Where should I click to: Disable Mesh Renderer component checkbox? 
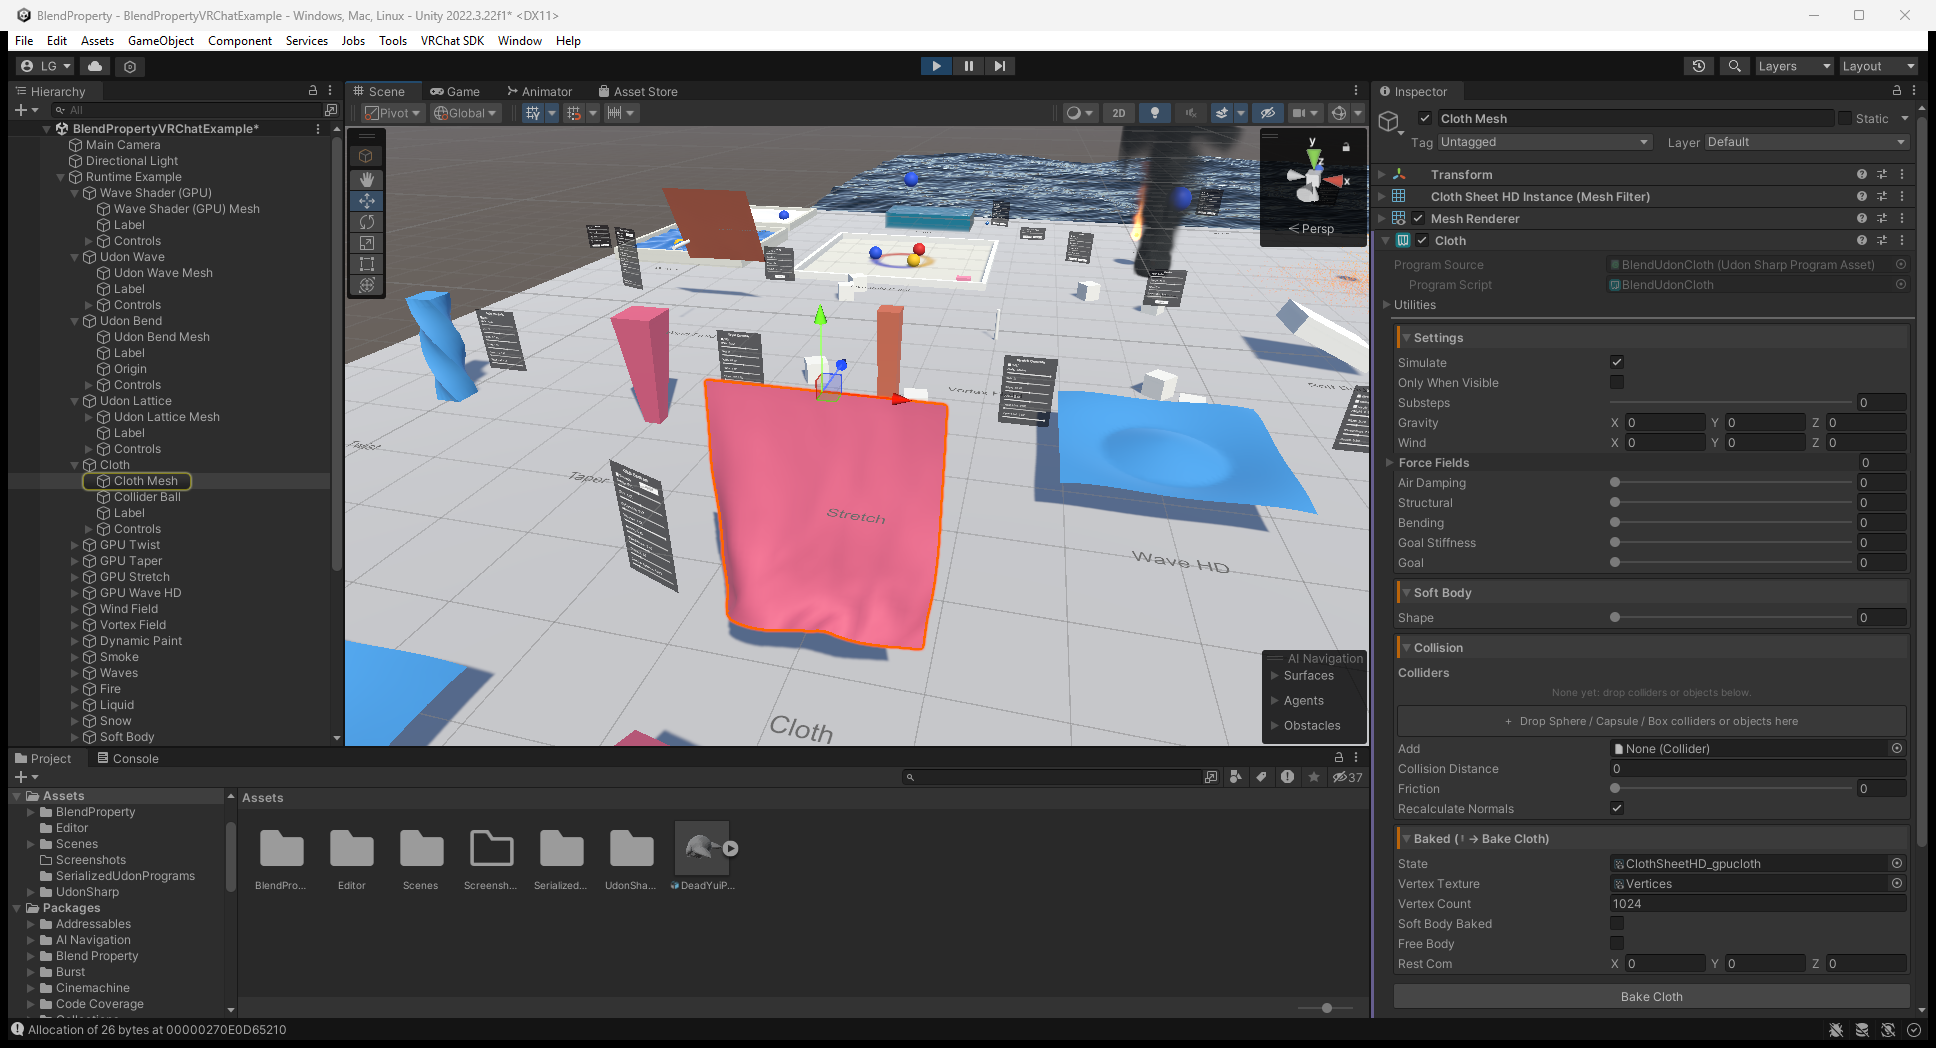coord(1418,218)
